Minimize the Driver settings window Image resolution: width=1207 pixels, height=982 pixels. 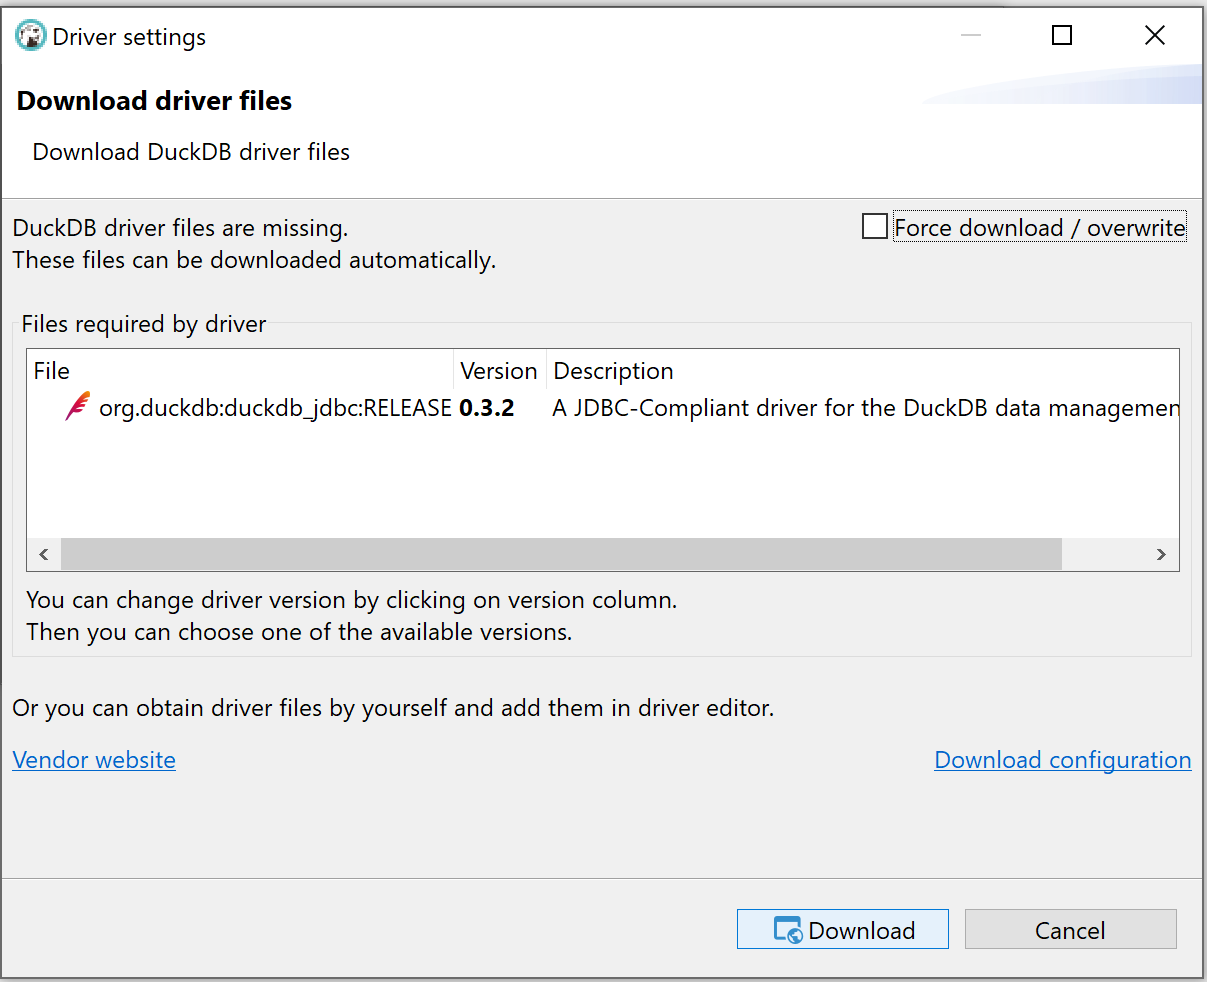970,35
